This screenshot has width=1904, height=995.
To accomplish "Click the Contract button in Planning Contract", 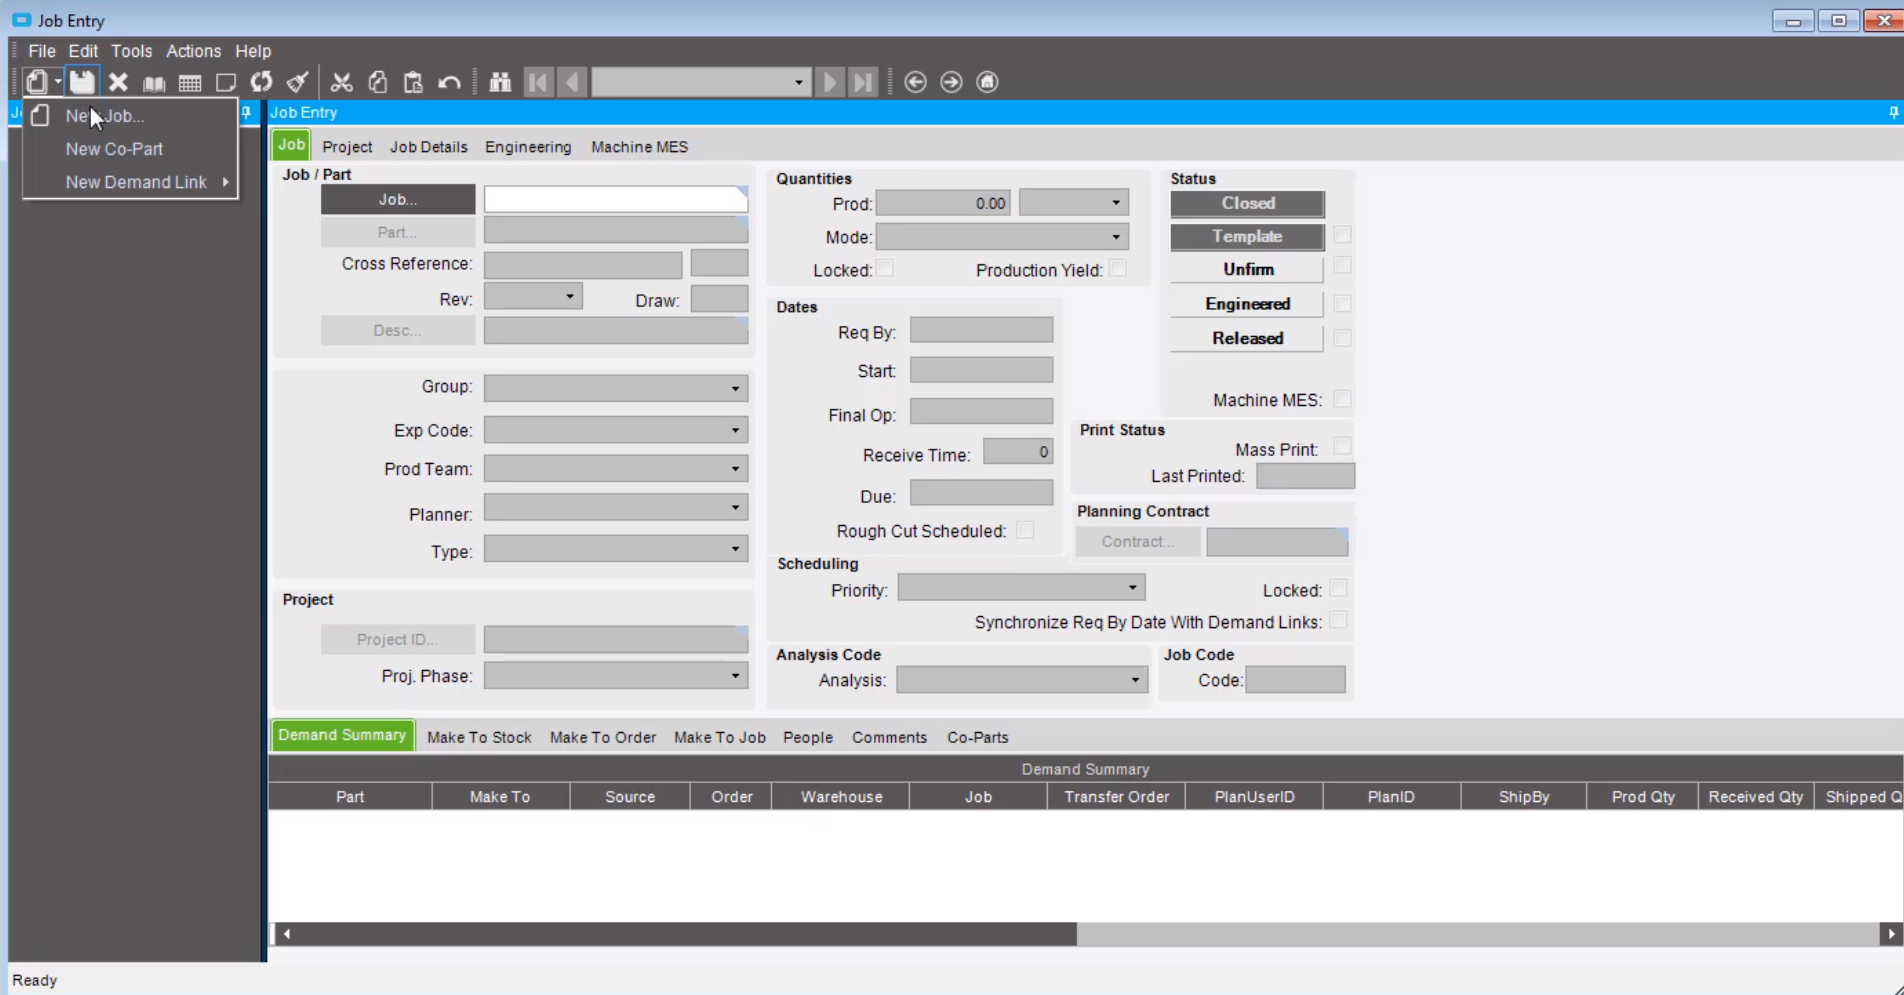I will point(1137,541).
